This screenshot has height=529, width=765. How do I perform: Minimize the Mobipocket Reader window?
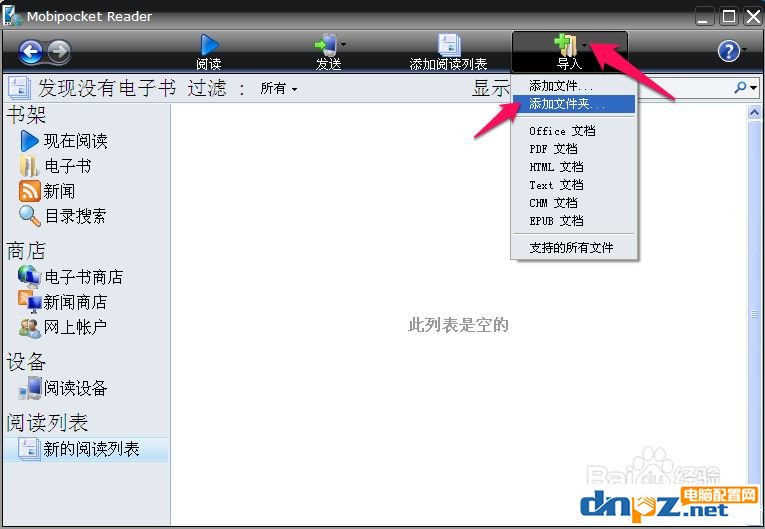coord(703,17)
